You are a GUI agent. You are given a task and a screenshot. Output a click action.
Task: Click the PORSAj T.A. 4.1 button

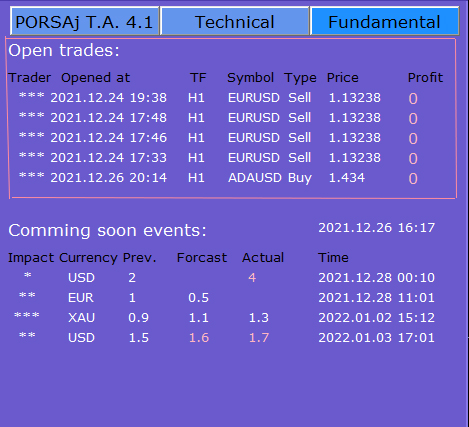[x=84, y=21]
